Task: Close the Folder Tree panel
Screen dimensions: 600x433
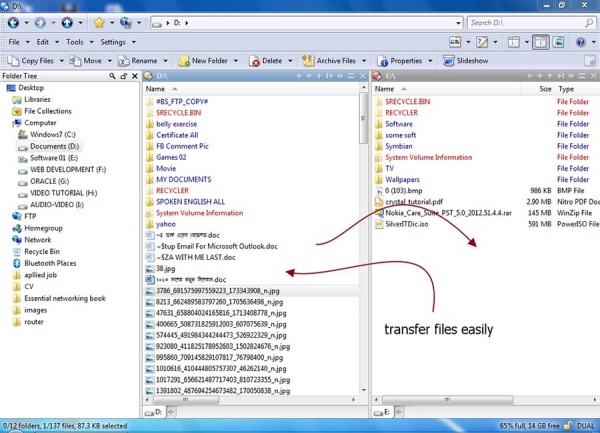Action: [x=135, y=76]
